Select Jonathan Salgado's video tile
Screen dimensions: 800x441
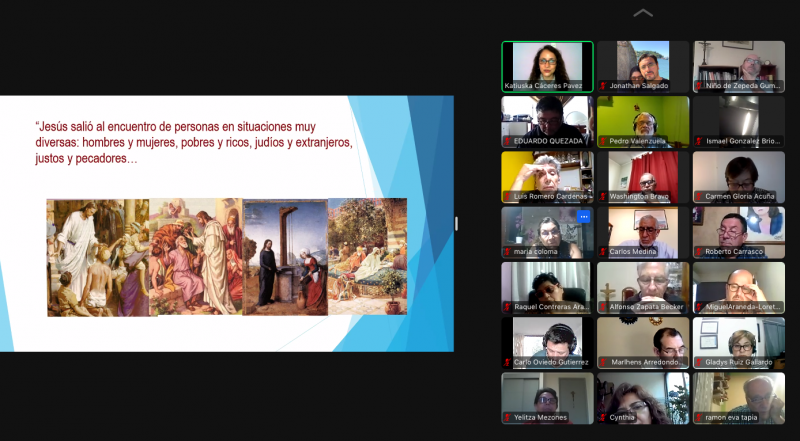tap(643, 67)
